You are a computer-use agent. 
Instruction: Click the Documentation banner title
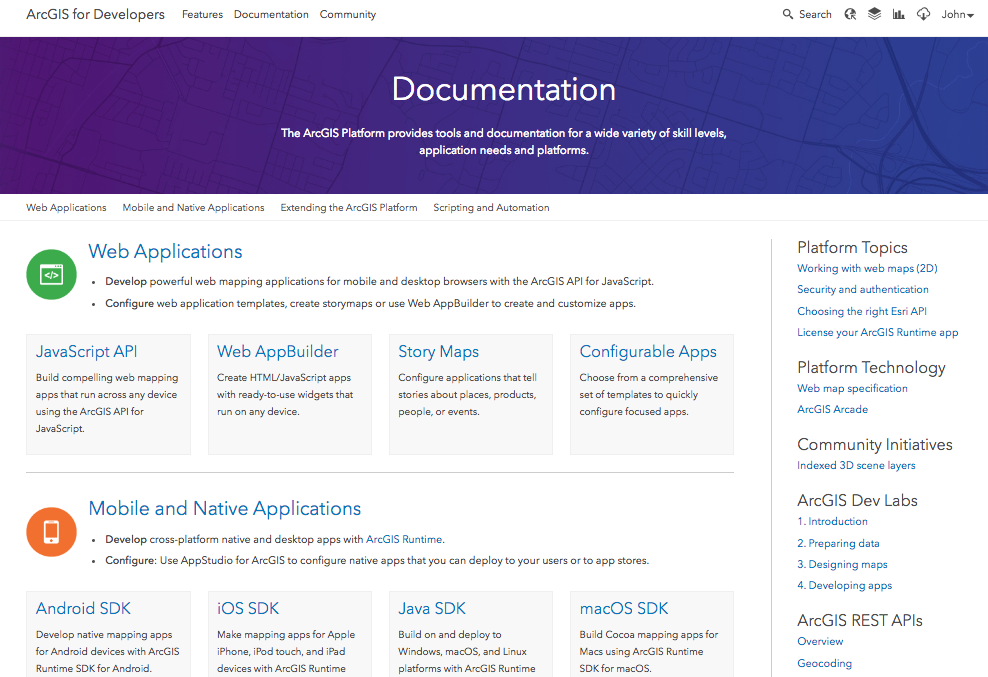[x=503, y=89]
